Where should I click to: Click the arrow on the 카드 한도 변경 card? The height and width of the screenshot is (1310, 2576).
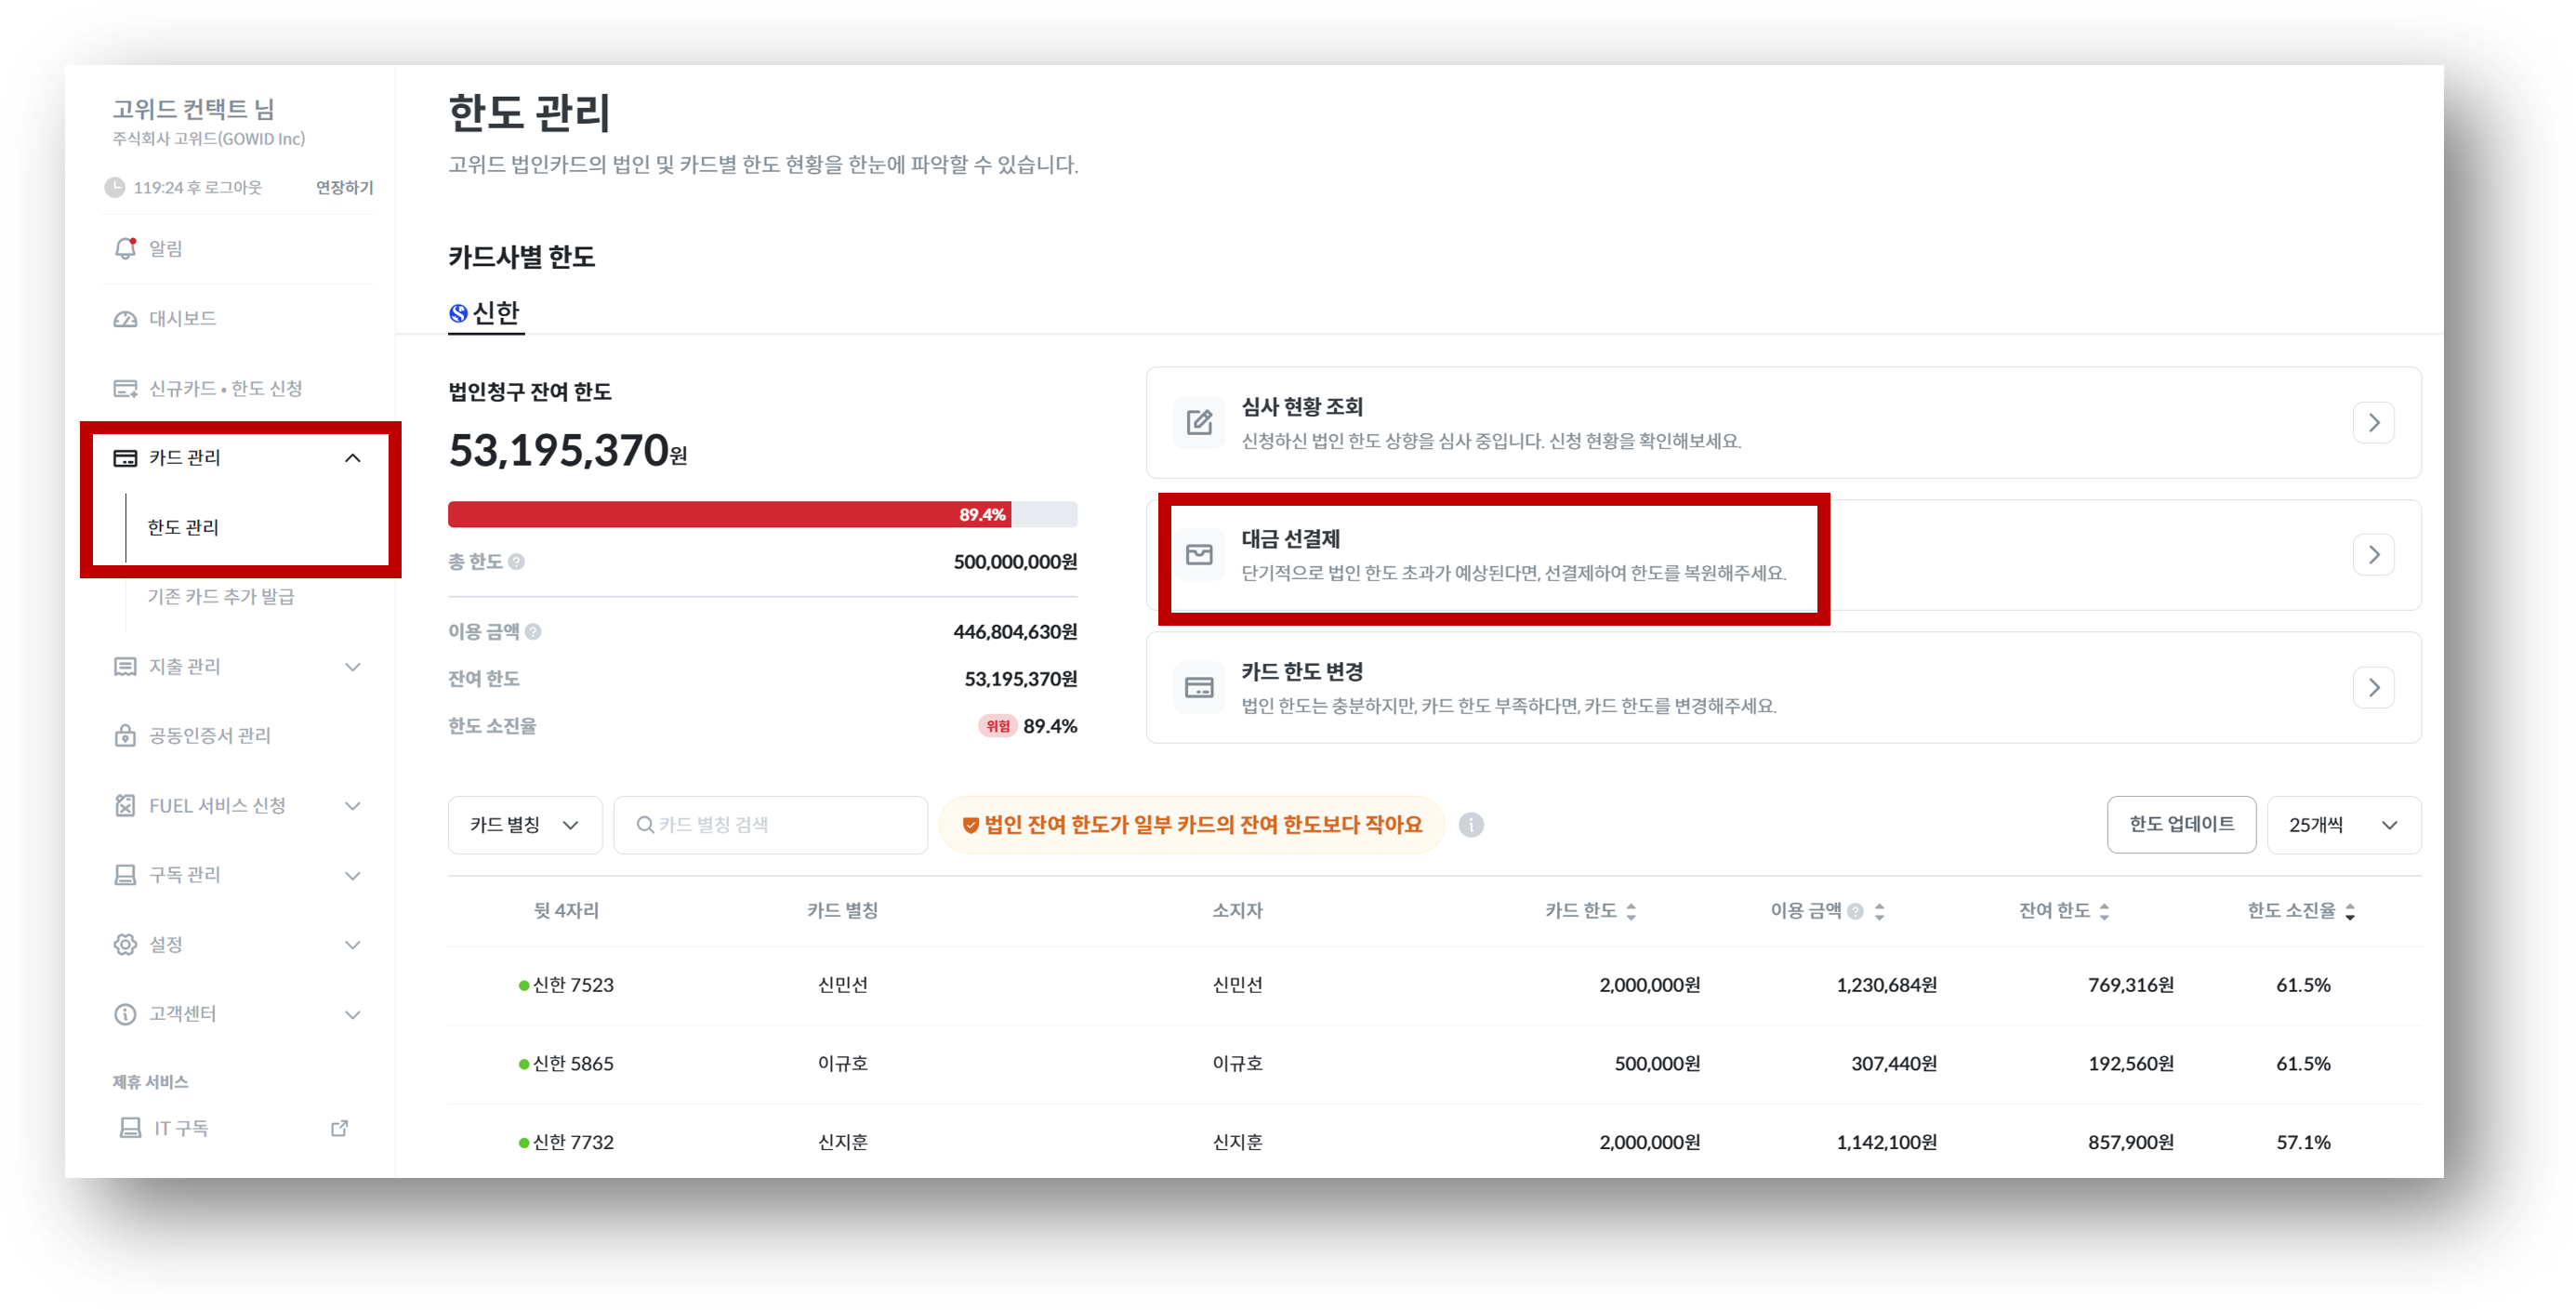coord(2373,688)
